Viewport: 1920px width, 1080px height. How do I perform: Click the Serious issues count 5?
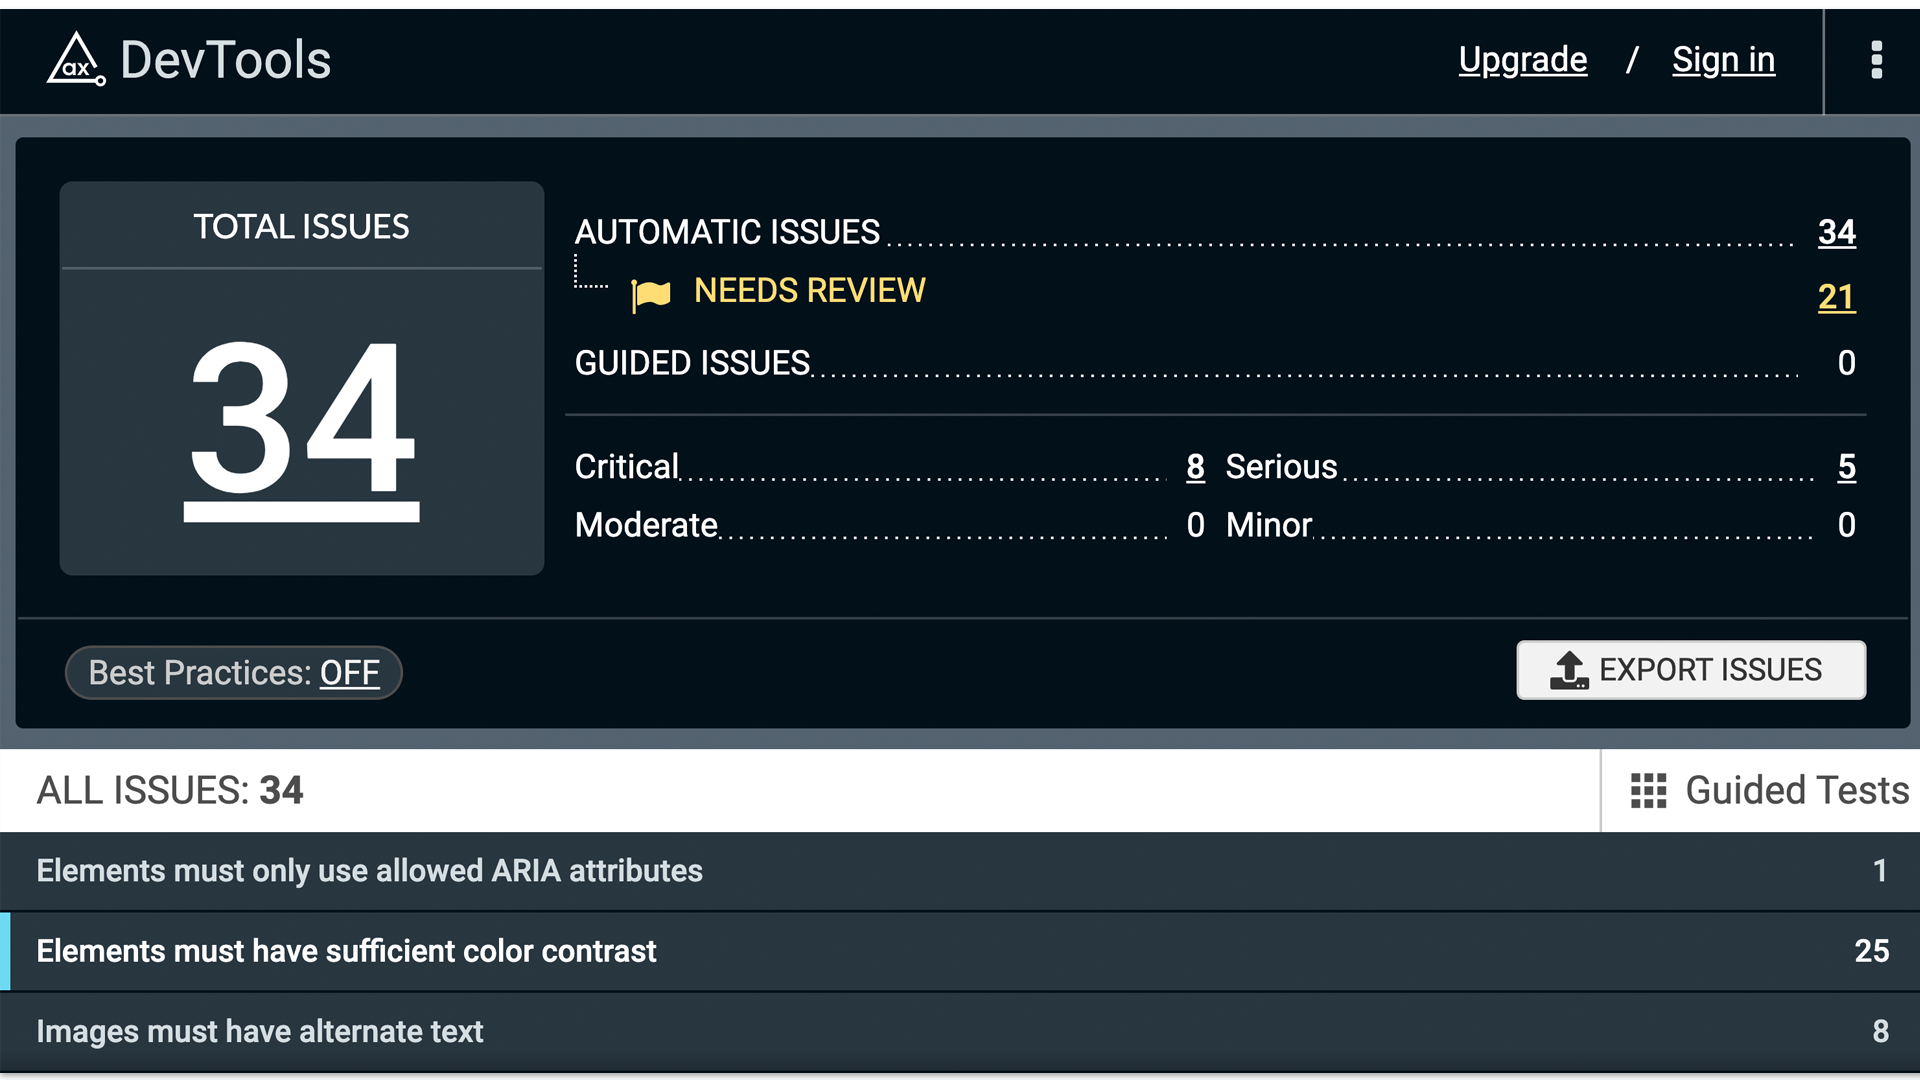[x=1846, y=468]
